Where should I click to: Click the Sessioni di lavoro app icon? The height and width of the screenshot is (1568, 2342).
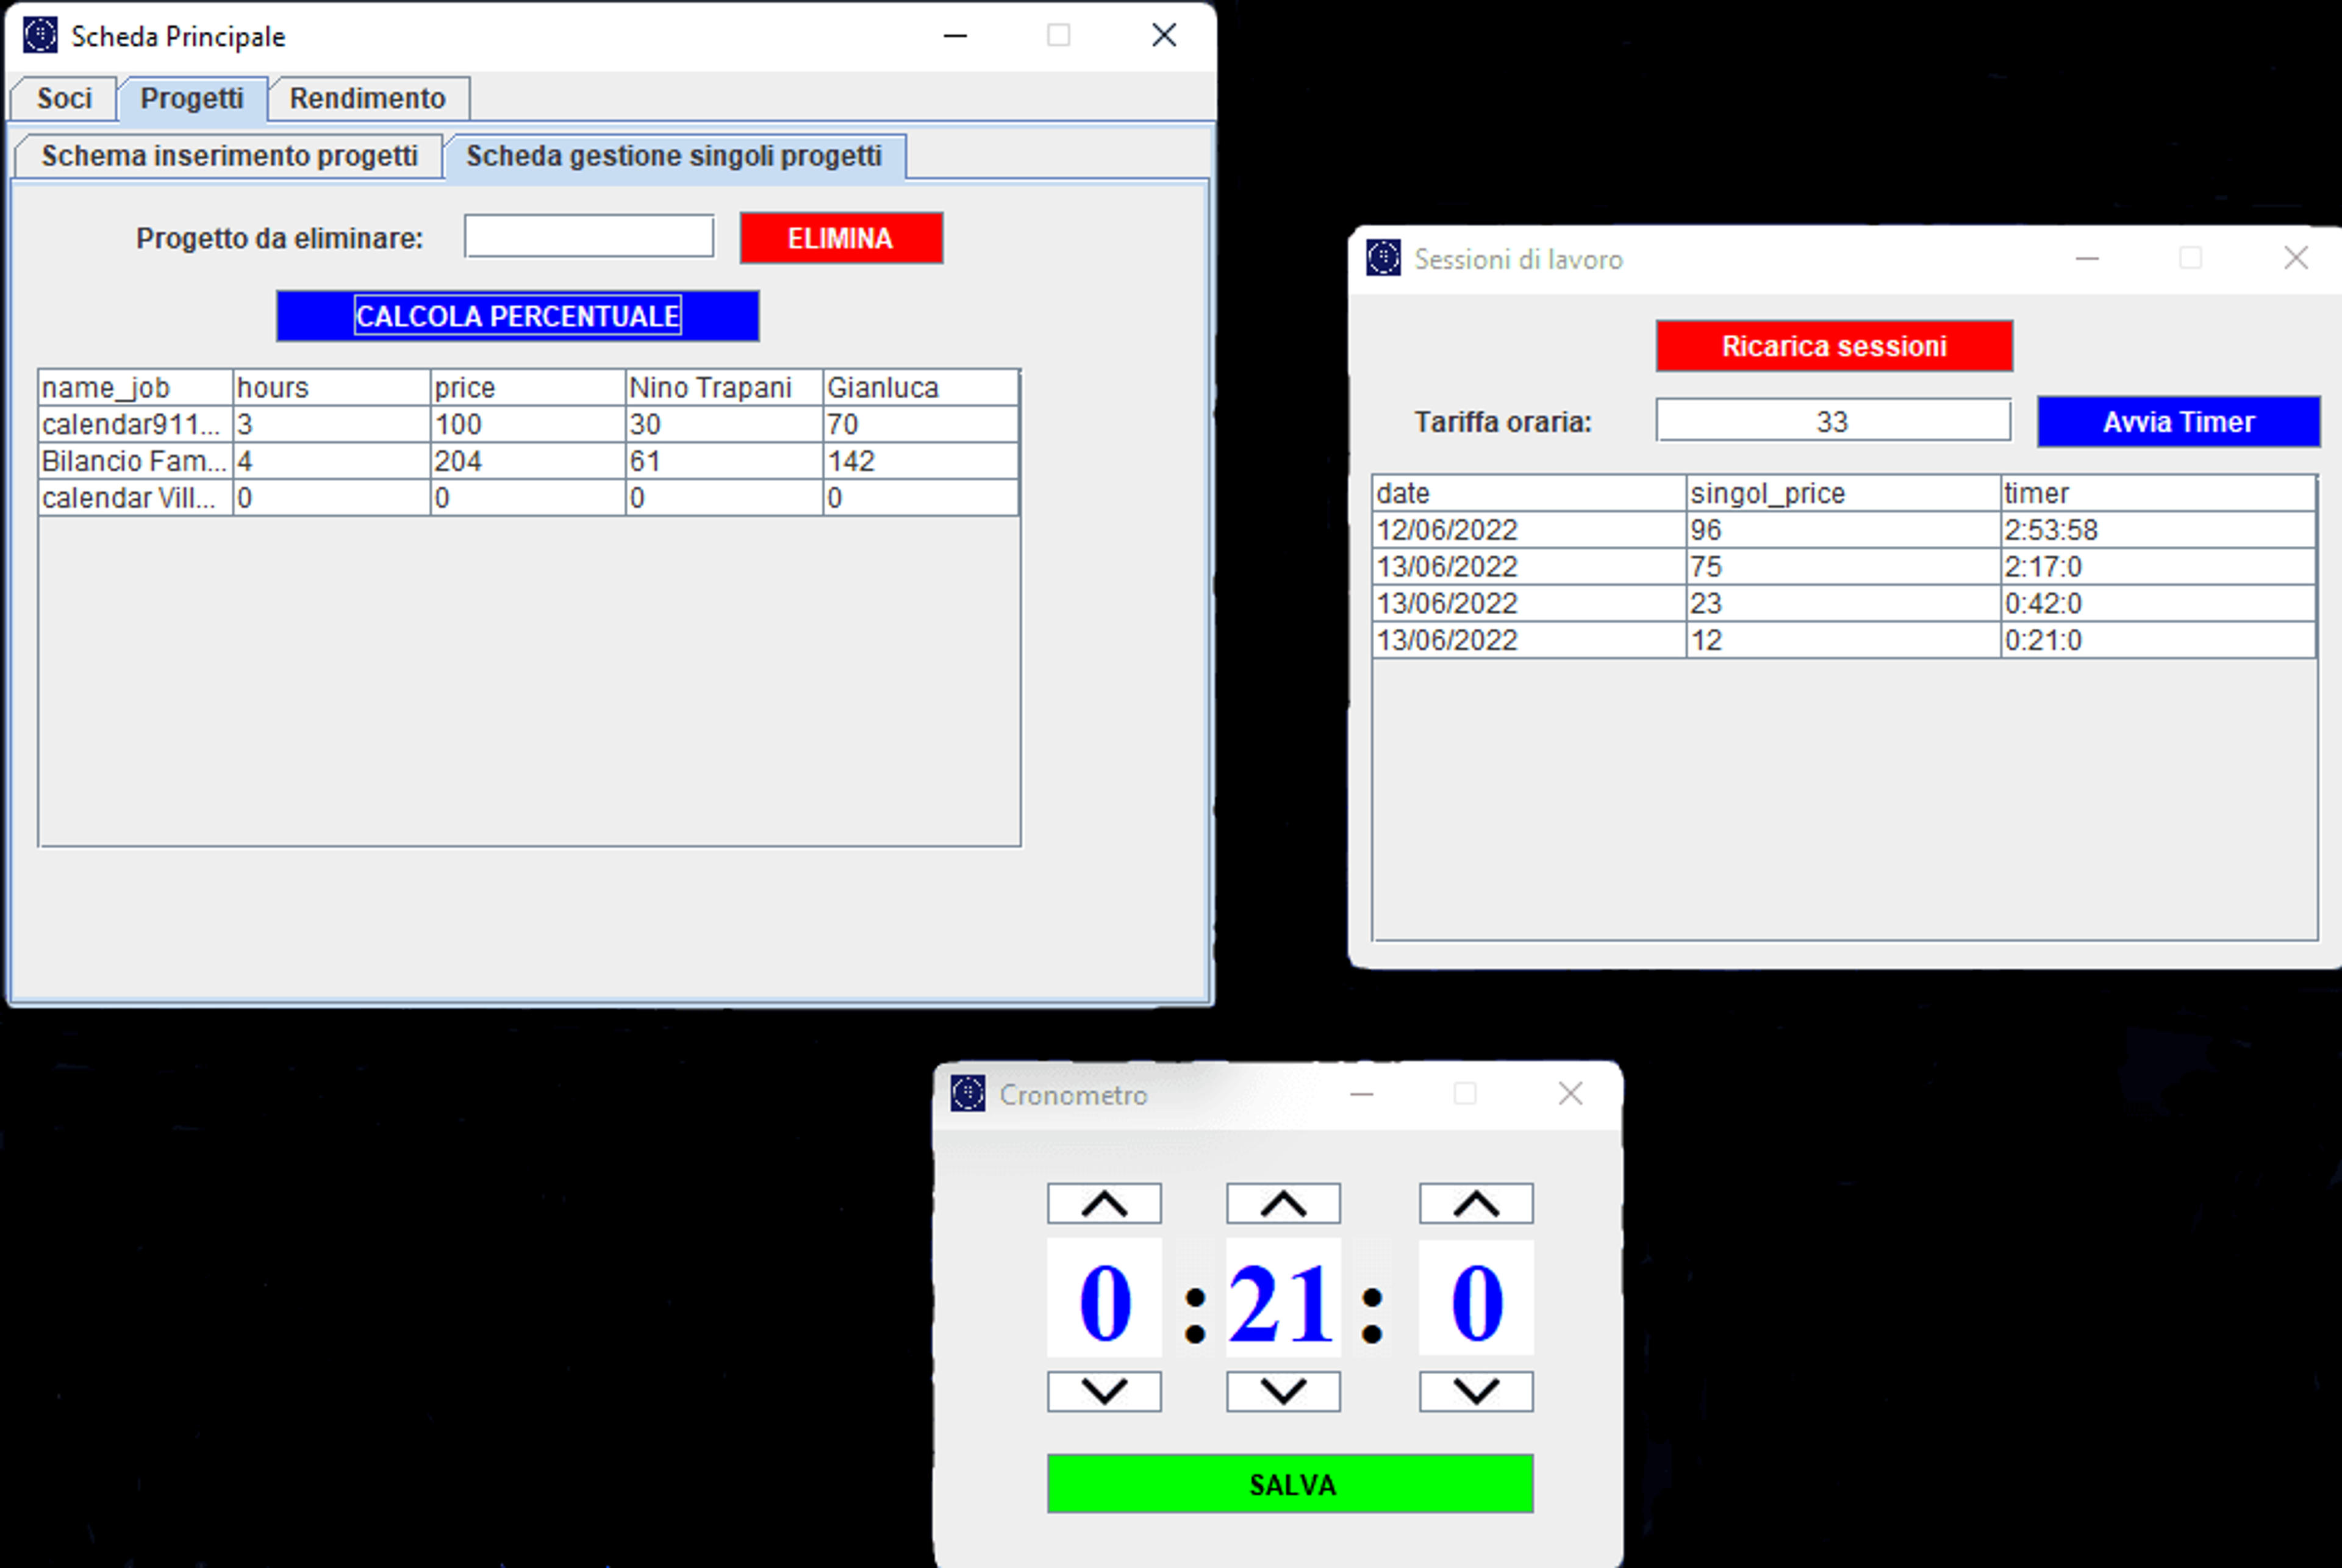tap(1384, 258)
